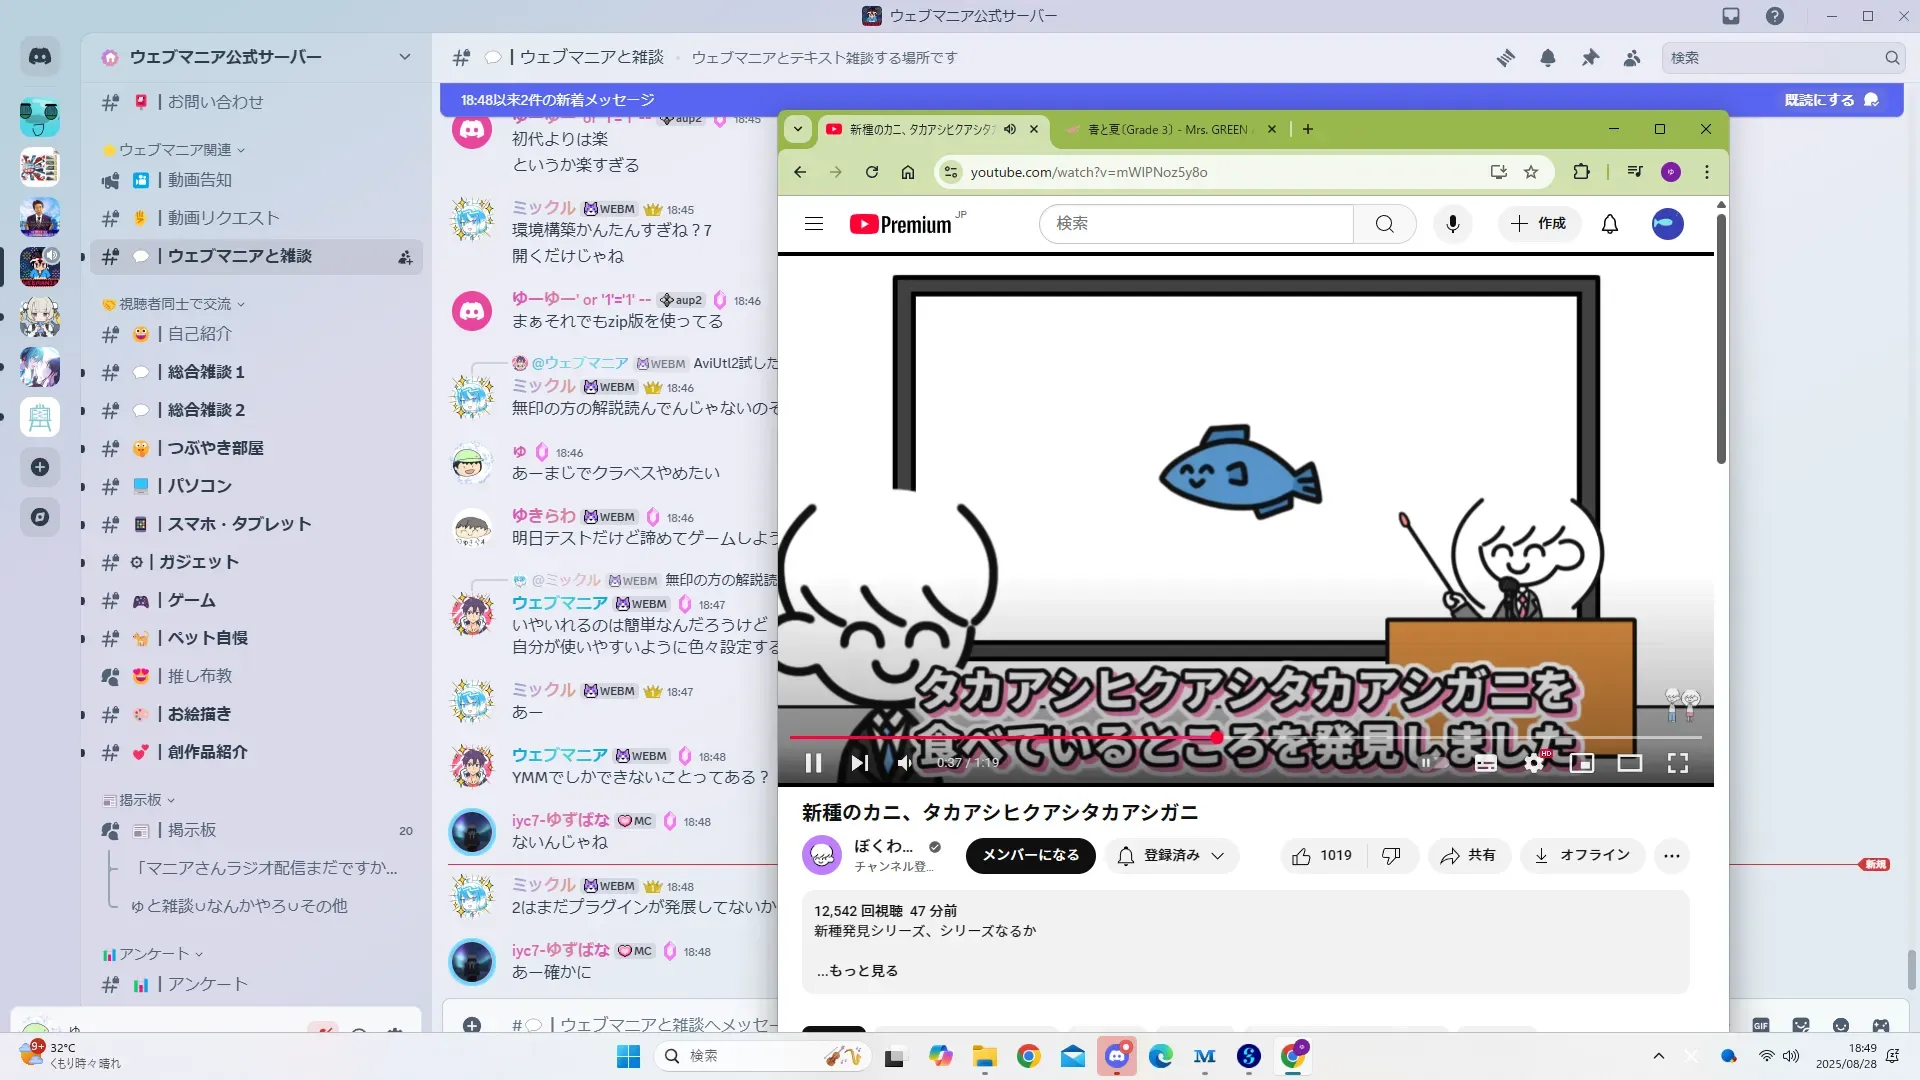Open the 登録済み subscription dropdown
Screen dimensions: 1920x1080
pos(1172,856)
